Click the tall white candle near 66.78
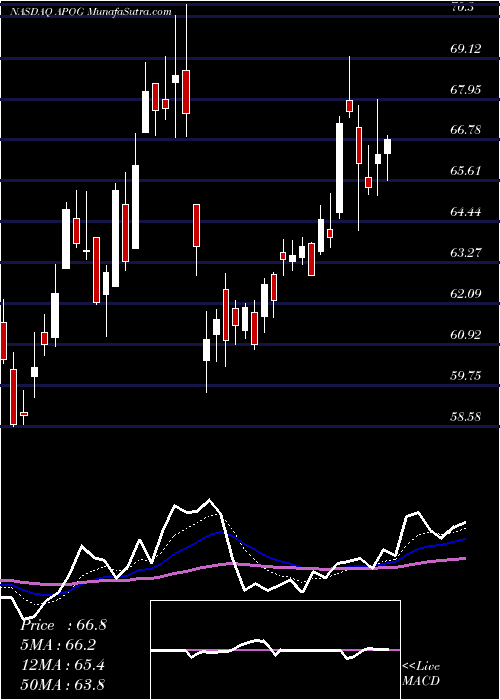500x700 pixels. (340, 168)
